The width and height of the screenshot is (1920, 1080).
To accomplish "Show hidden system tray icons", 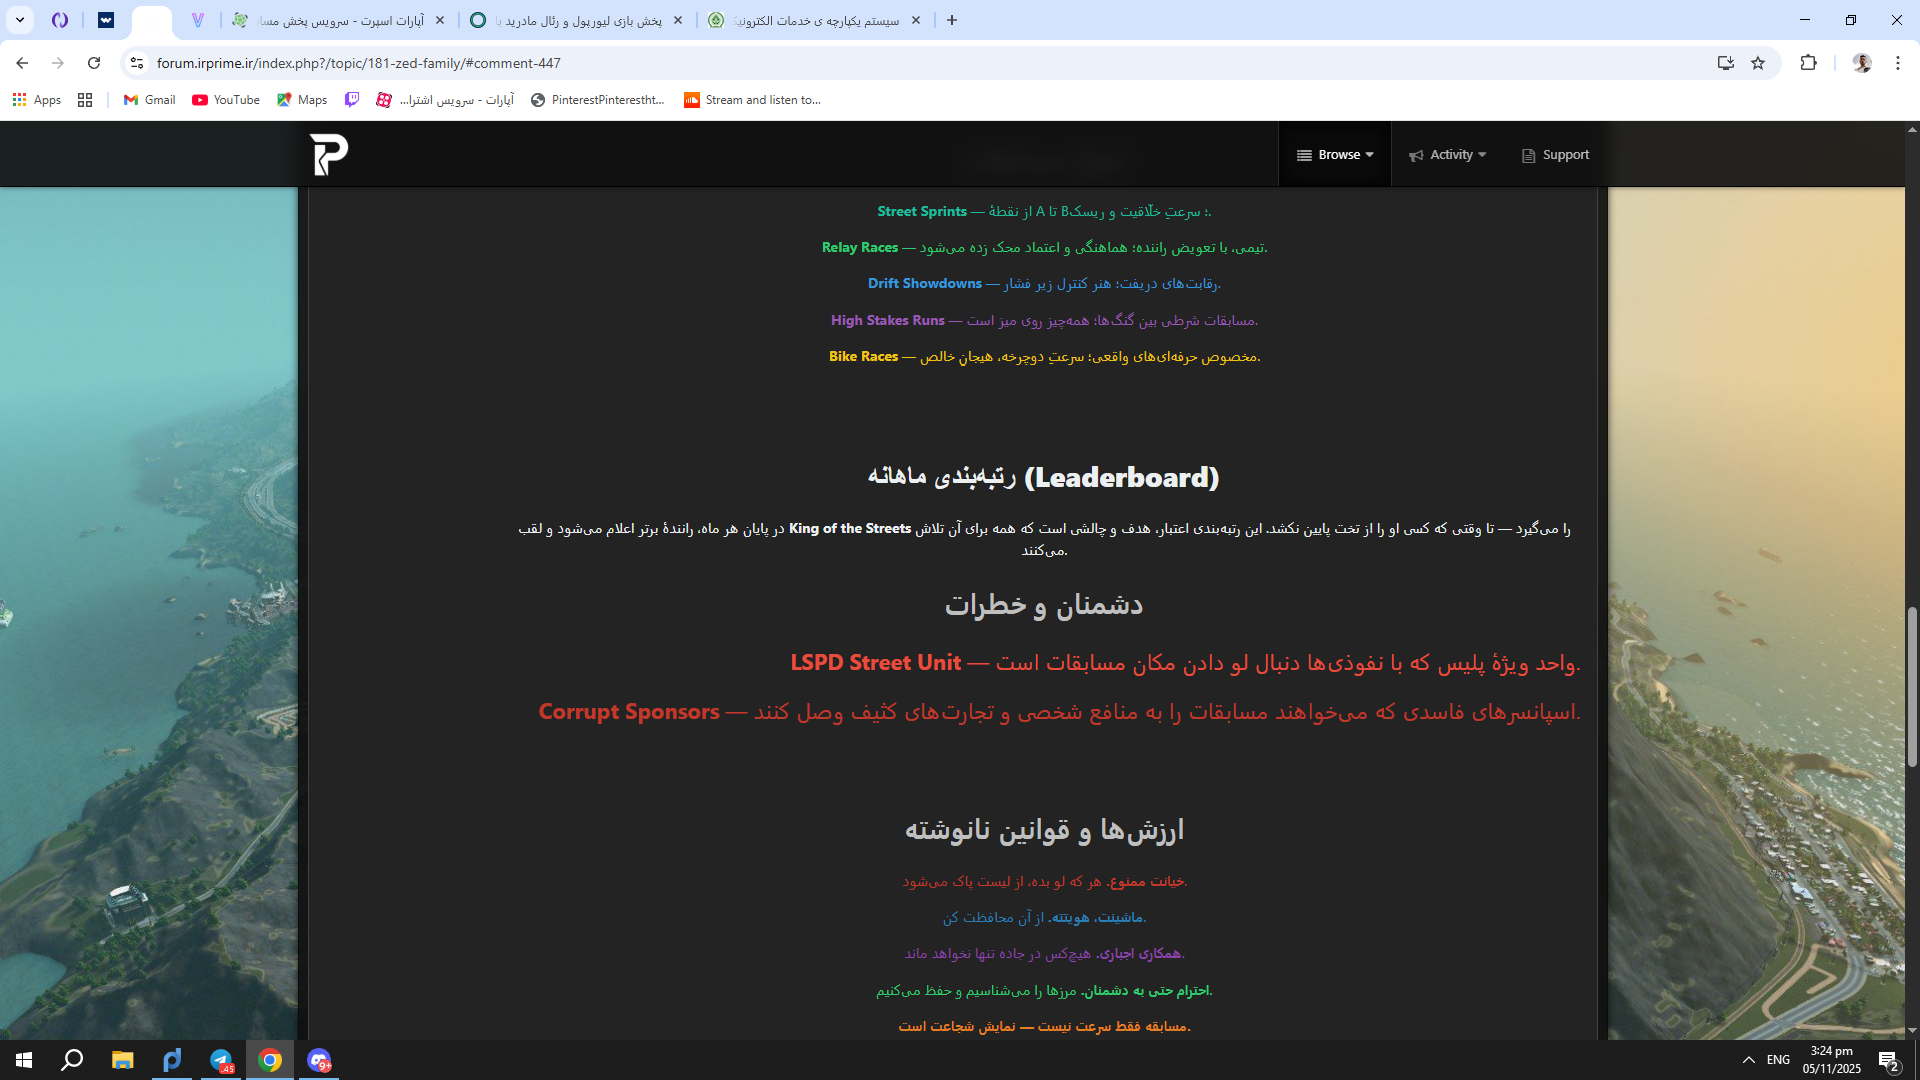I will (x=1748, y=1060).
